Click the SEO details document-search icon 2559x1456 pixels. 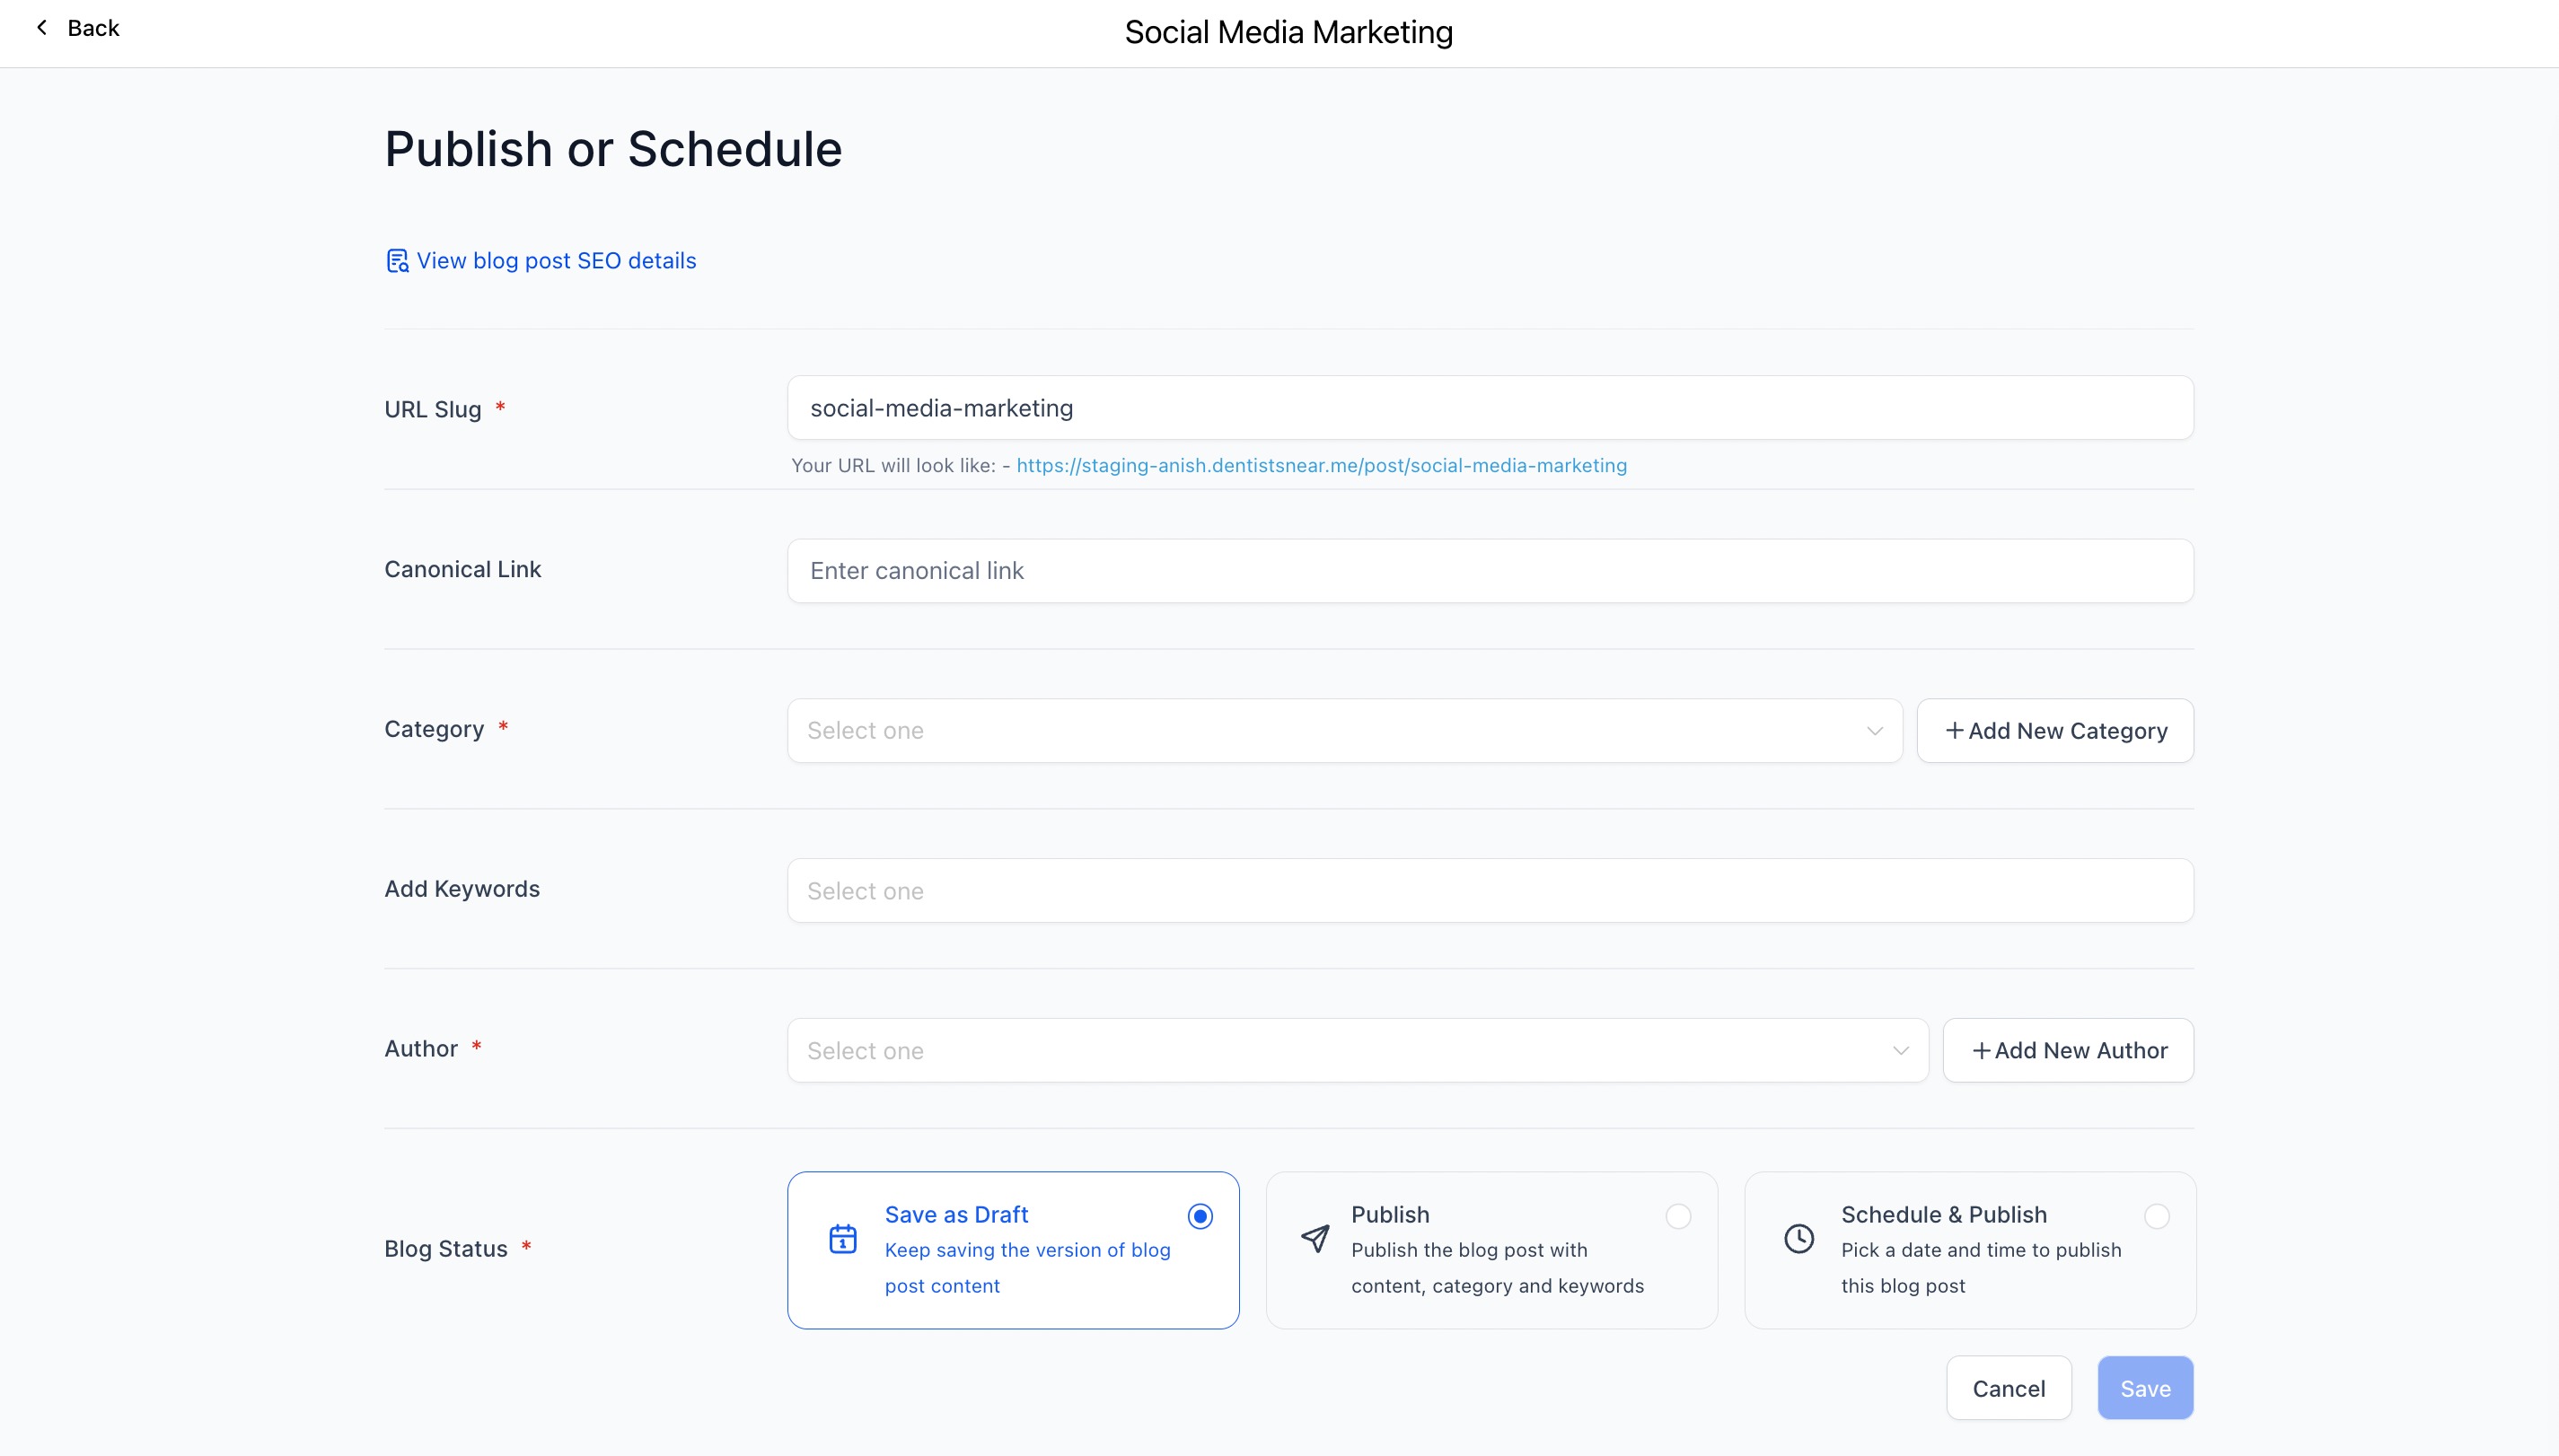[397, 261]
